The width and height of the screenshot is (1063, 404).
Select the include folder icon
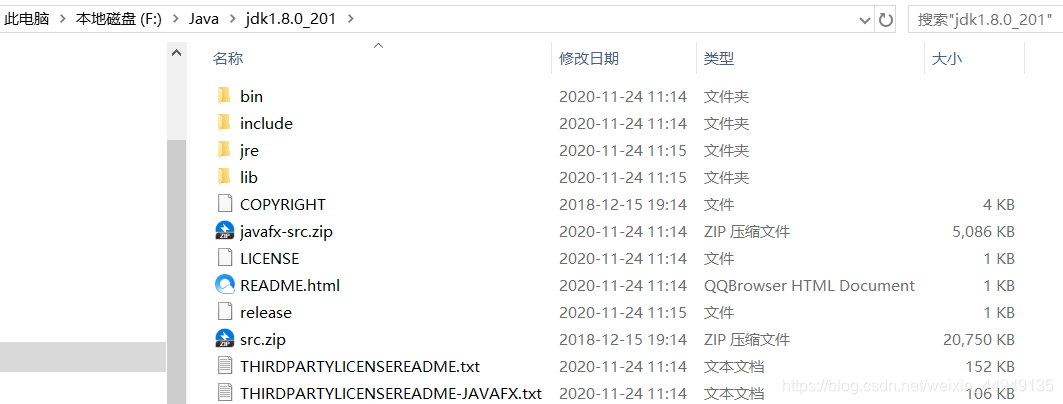coord(224,123)
